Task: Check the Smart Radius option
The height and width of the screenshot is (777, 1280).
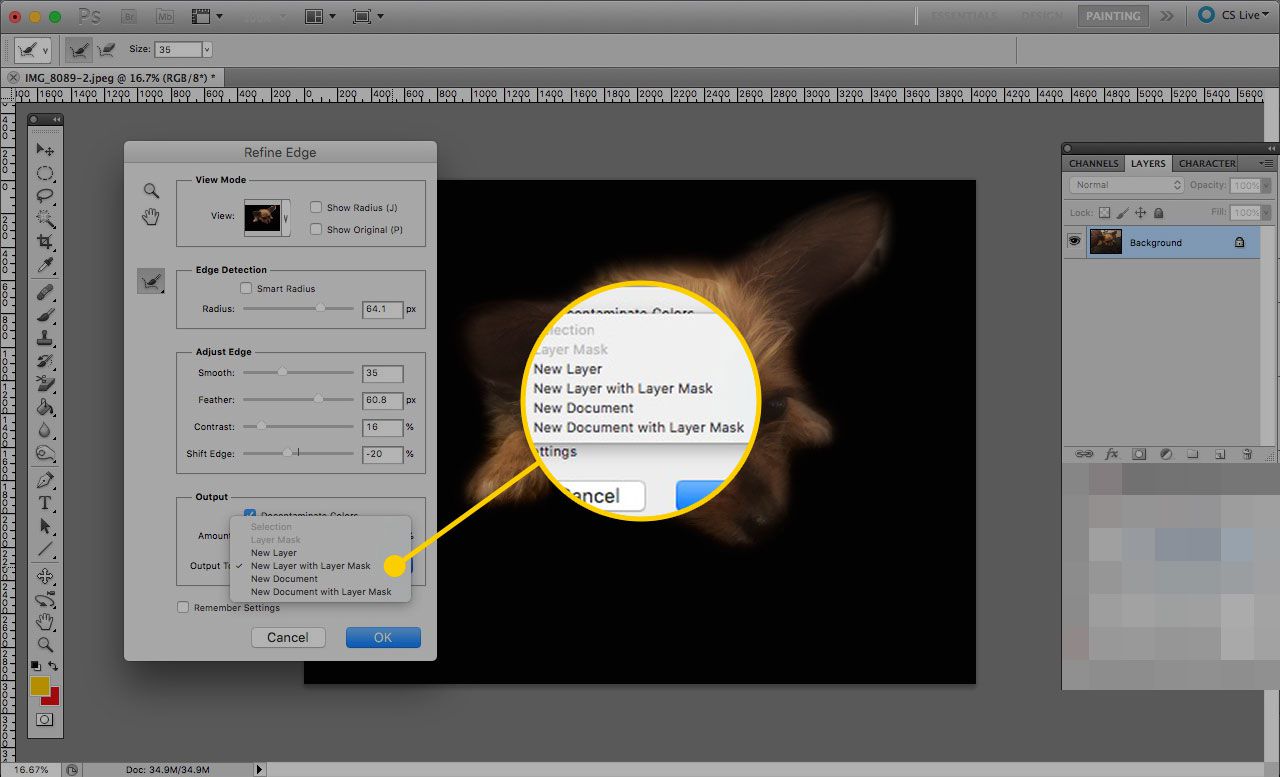Action: 246,288
